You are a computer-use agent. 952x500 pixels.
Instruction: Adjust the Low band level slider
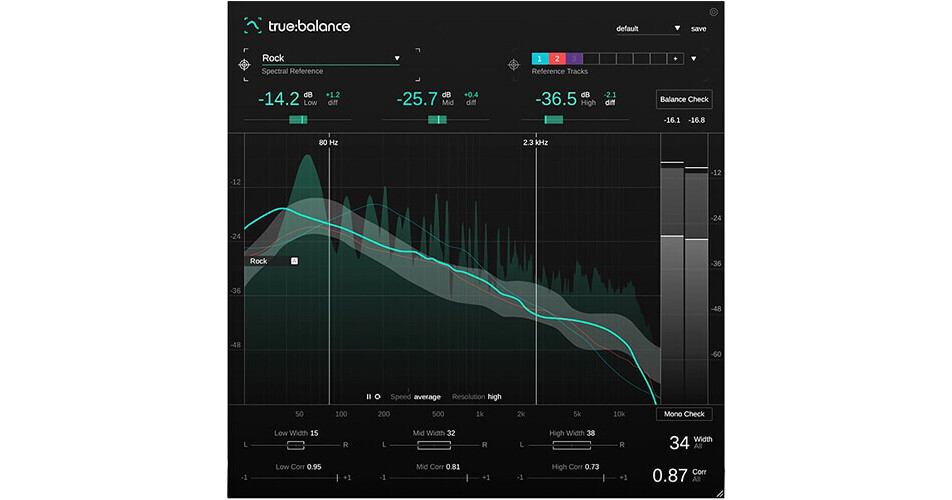(298, 120)
